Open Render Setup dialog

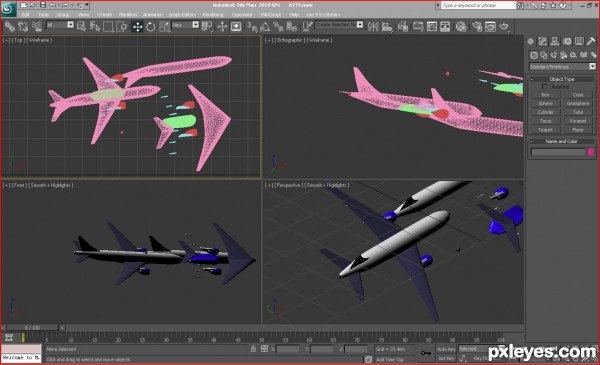477,26
